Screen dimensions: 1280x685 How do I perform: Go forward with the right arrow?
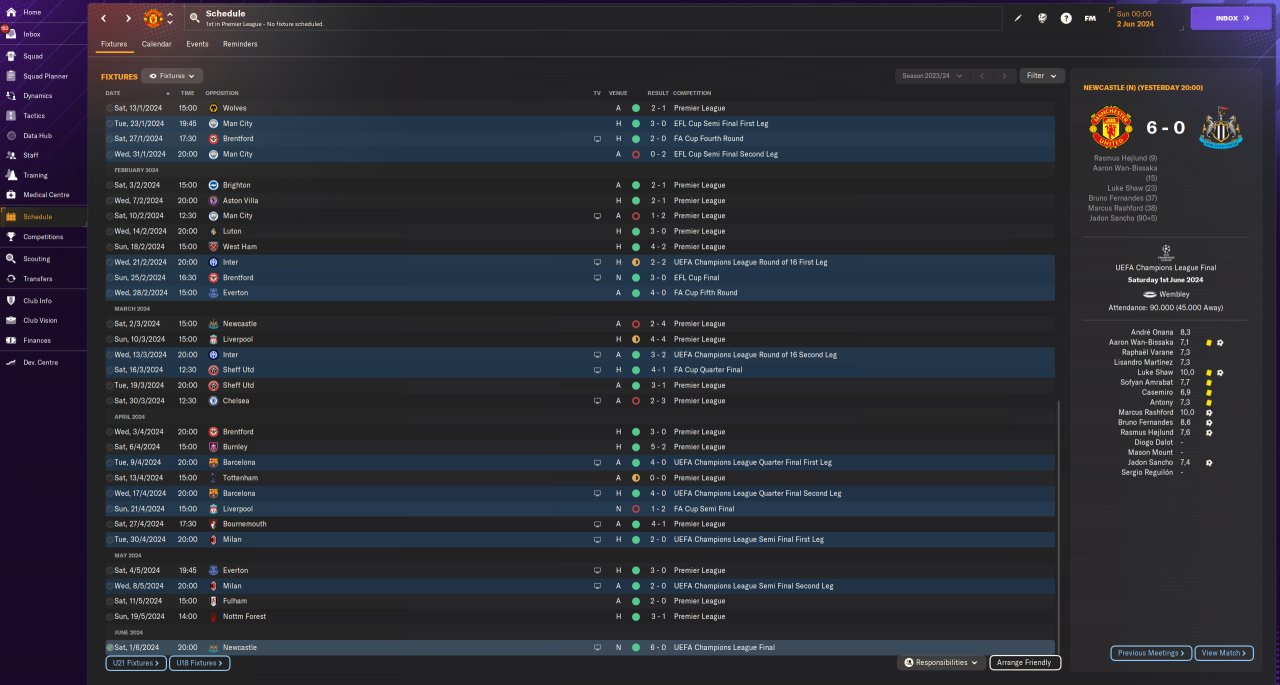(128, 18)
